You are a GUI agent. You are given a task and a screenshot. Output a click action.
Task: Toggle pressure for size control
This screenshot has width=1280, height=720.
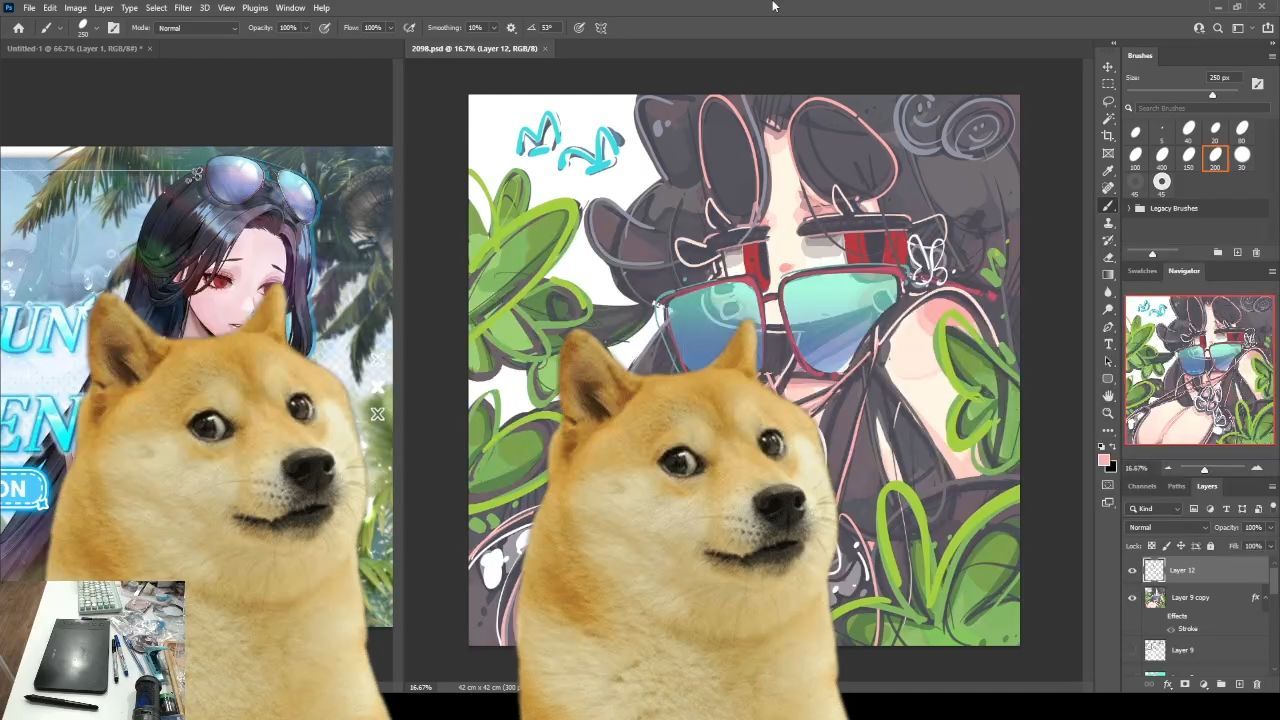tap(579, 27)
